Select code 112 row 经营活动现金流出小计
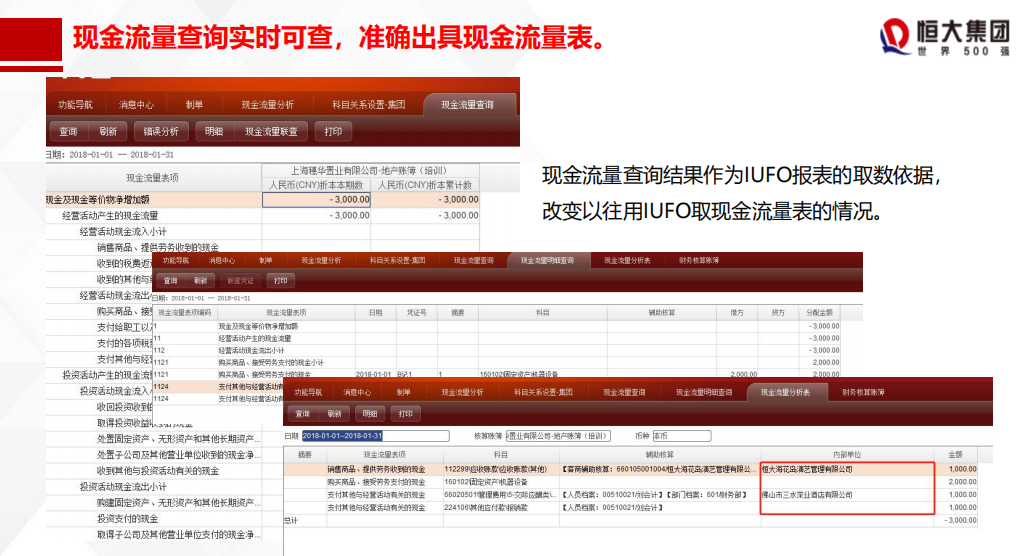This screenshot has height=556, width=1021. (497, 350)
